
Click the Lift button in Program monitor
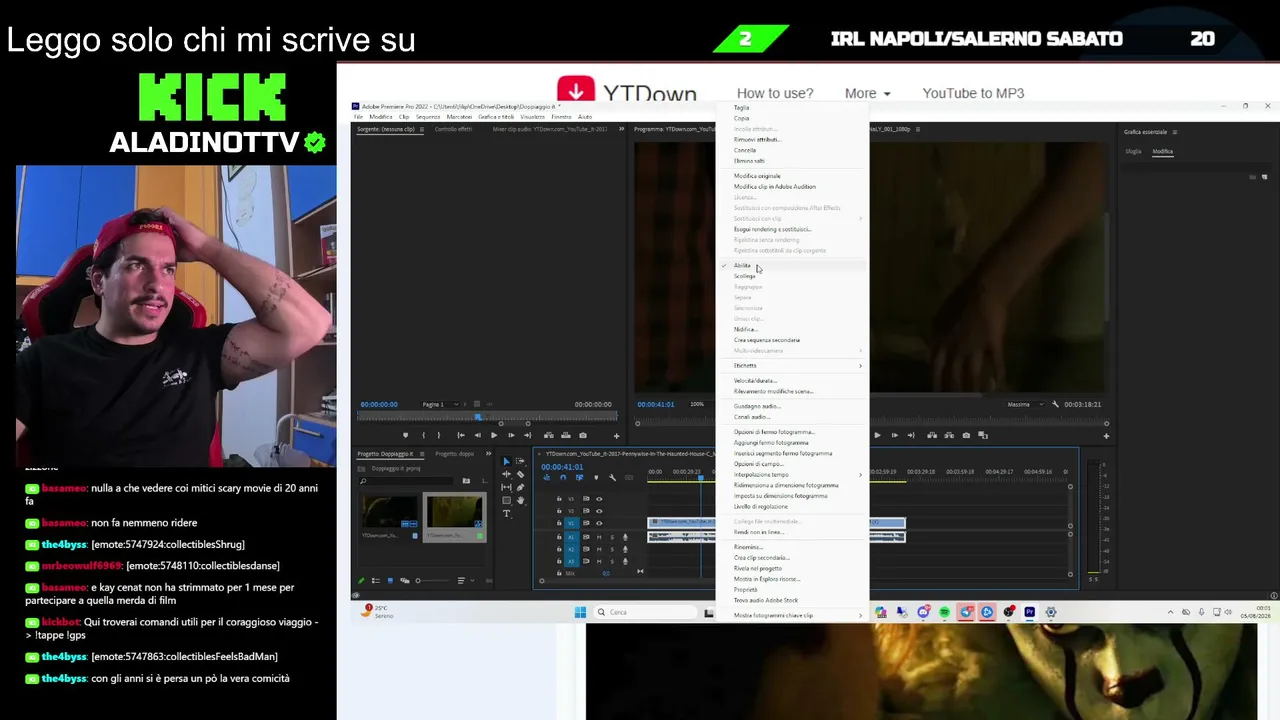point(932,435)
